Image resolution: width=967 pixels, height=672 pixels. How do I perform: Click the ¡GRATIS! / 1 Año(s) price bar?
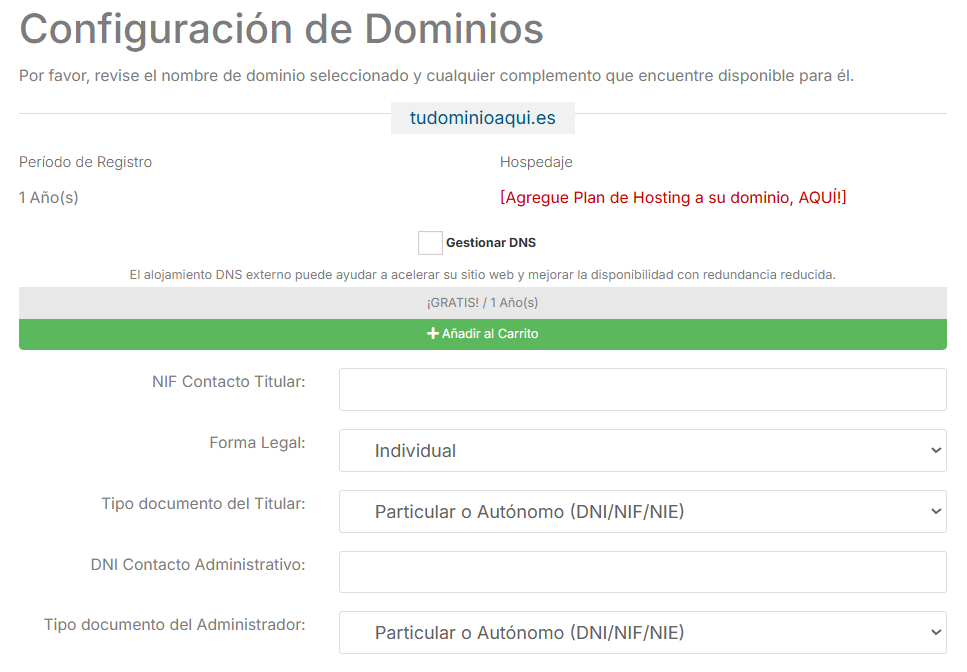(x=482, y=302)
